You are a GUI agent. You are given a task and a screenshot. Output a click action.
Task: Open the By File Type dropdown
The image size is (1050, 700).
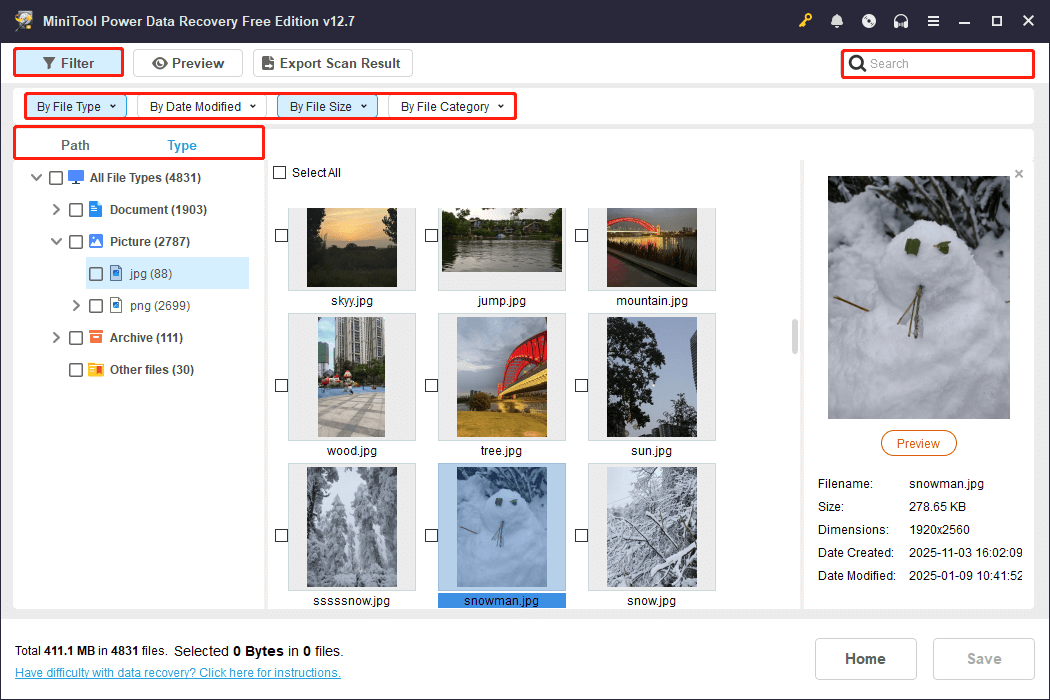pos(75,106)
